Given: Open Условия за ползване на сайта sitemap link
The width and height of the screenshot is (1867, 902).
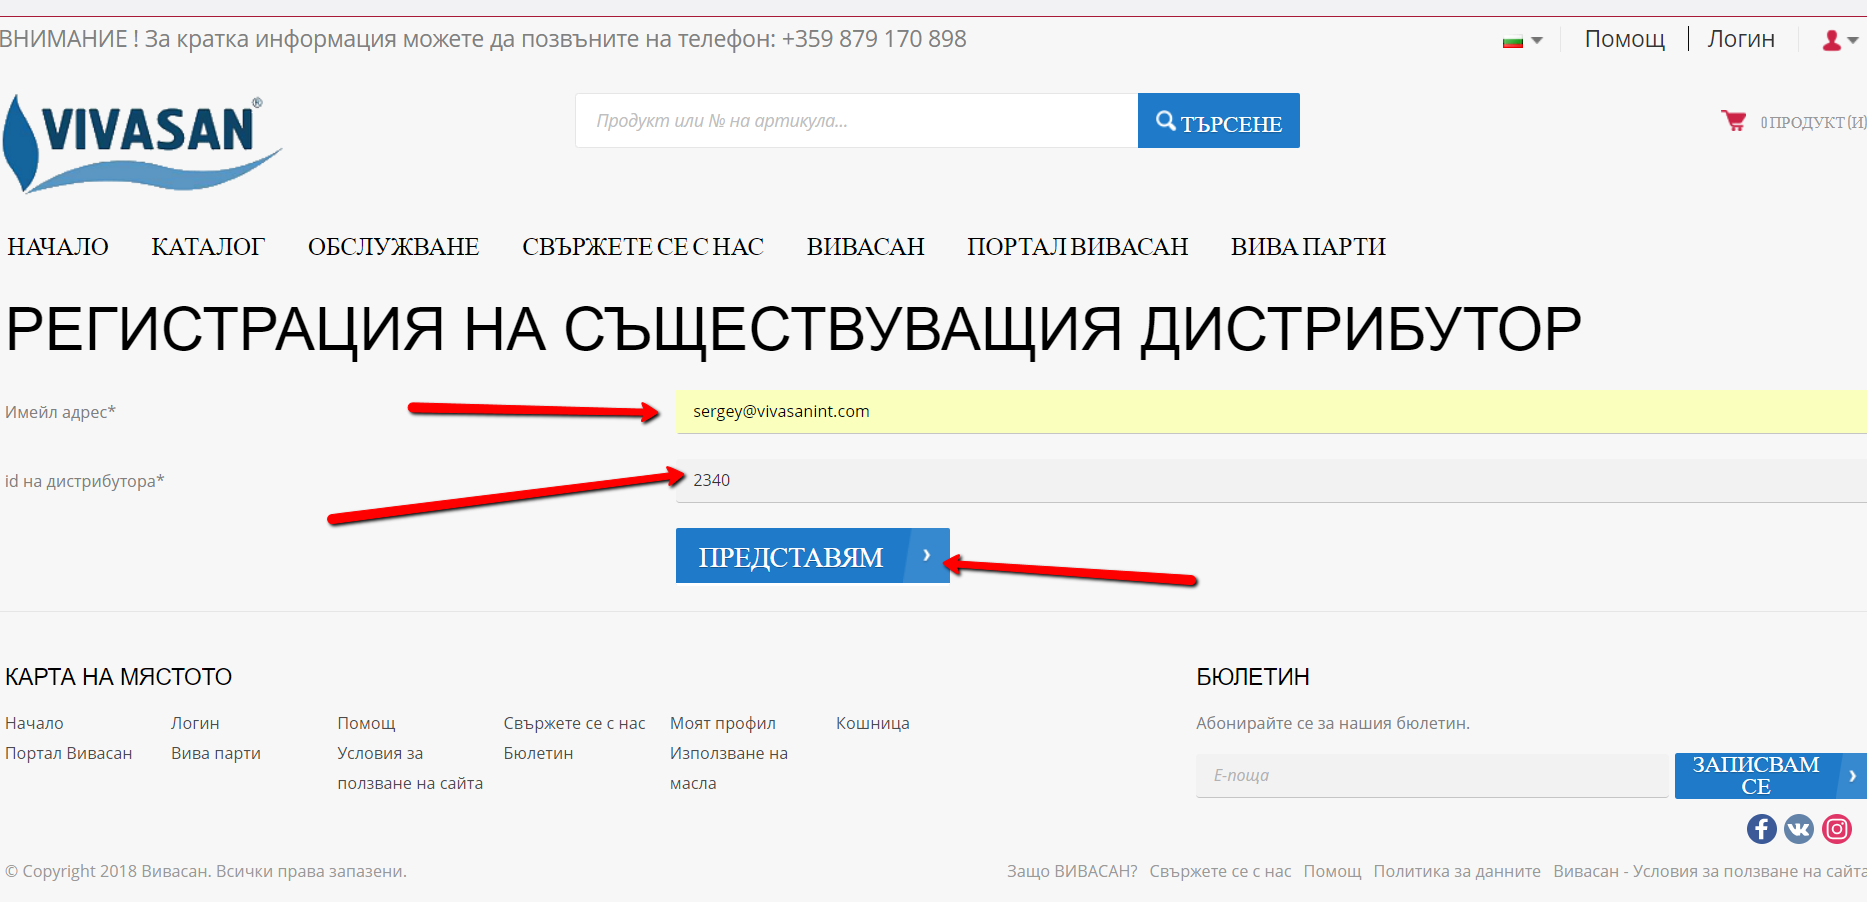Looking at the screenshot, I should [410, 768].
